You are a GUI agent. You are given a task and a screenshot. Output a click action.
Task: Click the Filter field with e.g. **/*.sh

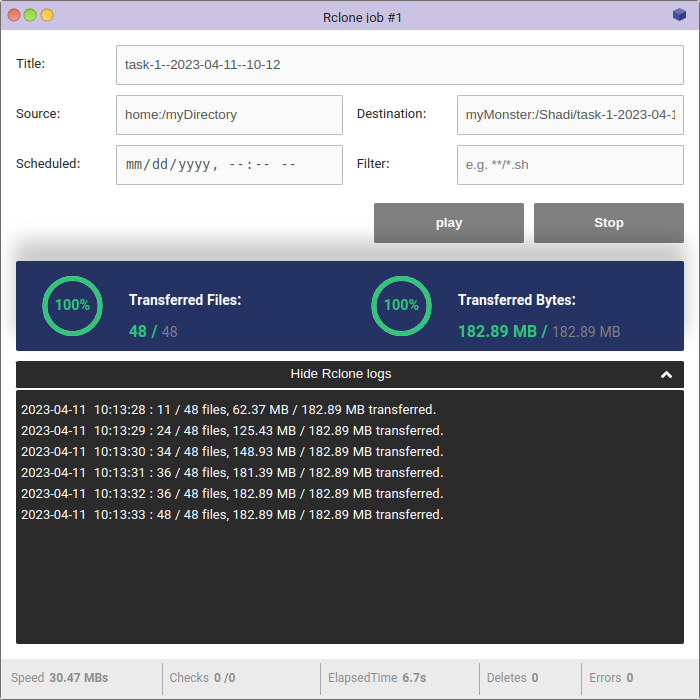click(570, 165)
